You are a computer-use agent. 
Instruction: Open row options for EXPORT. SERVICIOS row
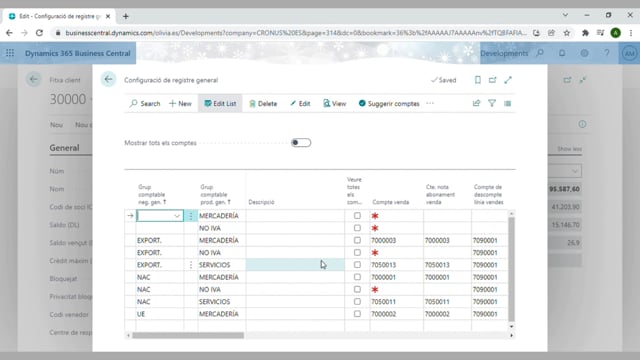click(x=190, y=264)
